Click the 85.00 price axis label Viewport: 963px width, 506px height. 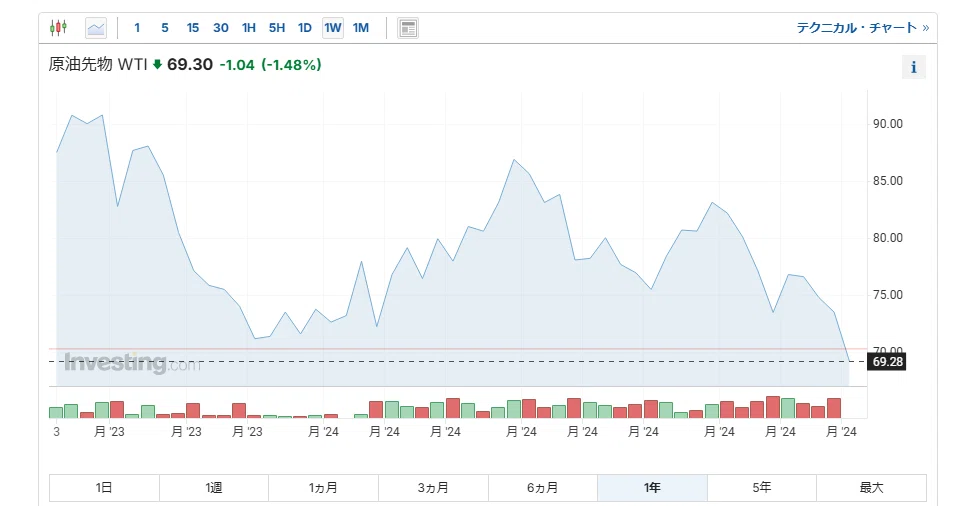pyautogui.click(x=888, y=181)
